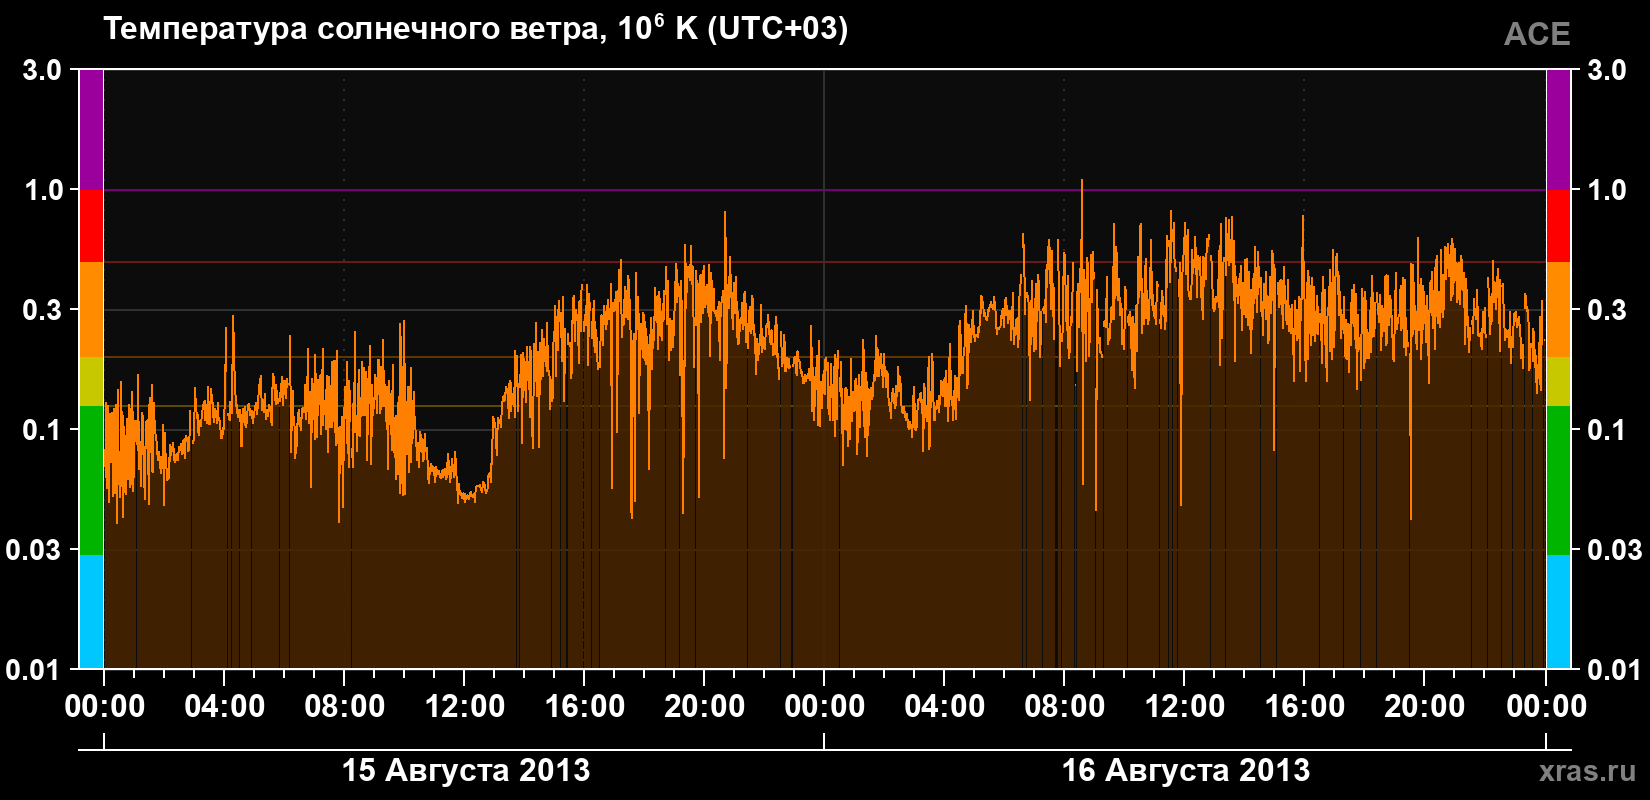
Task: Click the 3.0 value on the right axis
Action: point(1607,70)
